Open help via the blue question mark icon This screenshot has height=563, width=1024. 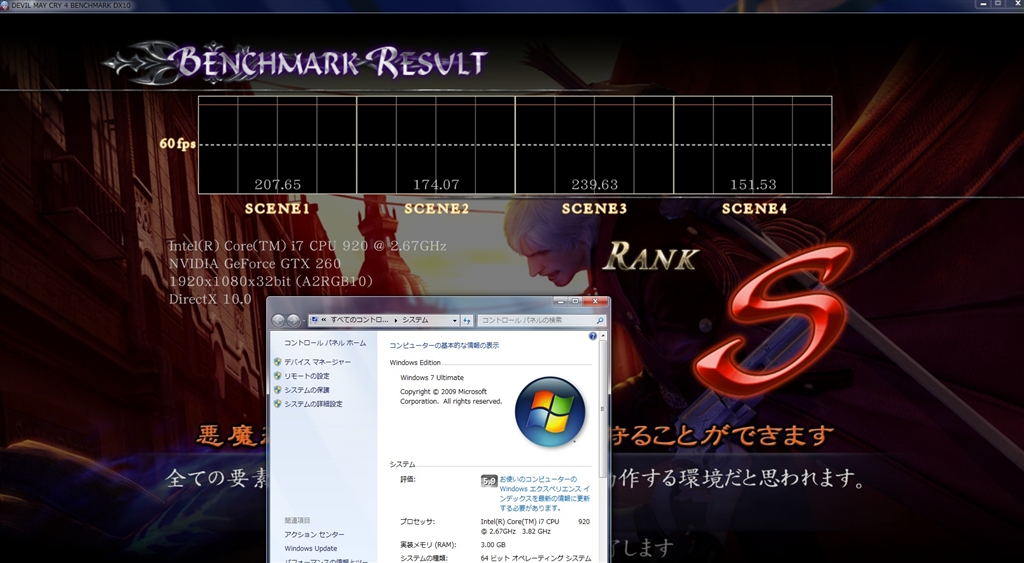[592, 336]
